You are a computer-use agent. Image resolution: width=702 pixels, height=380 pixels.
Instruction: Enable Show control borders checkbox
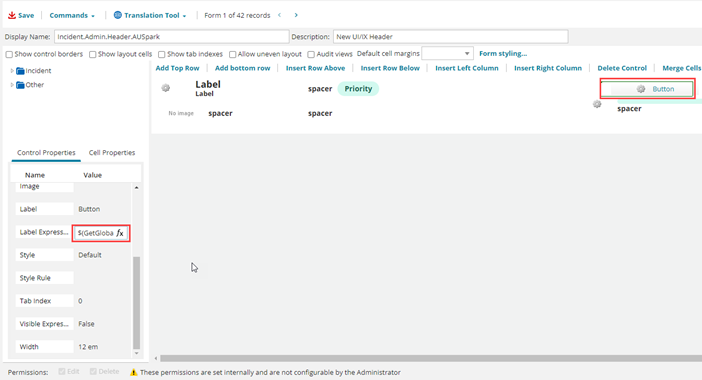click(9, 54)
